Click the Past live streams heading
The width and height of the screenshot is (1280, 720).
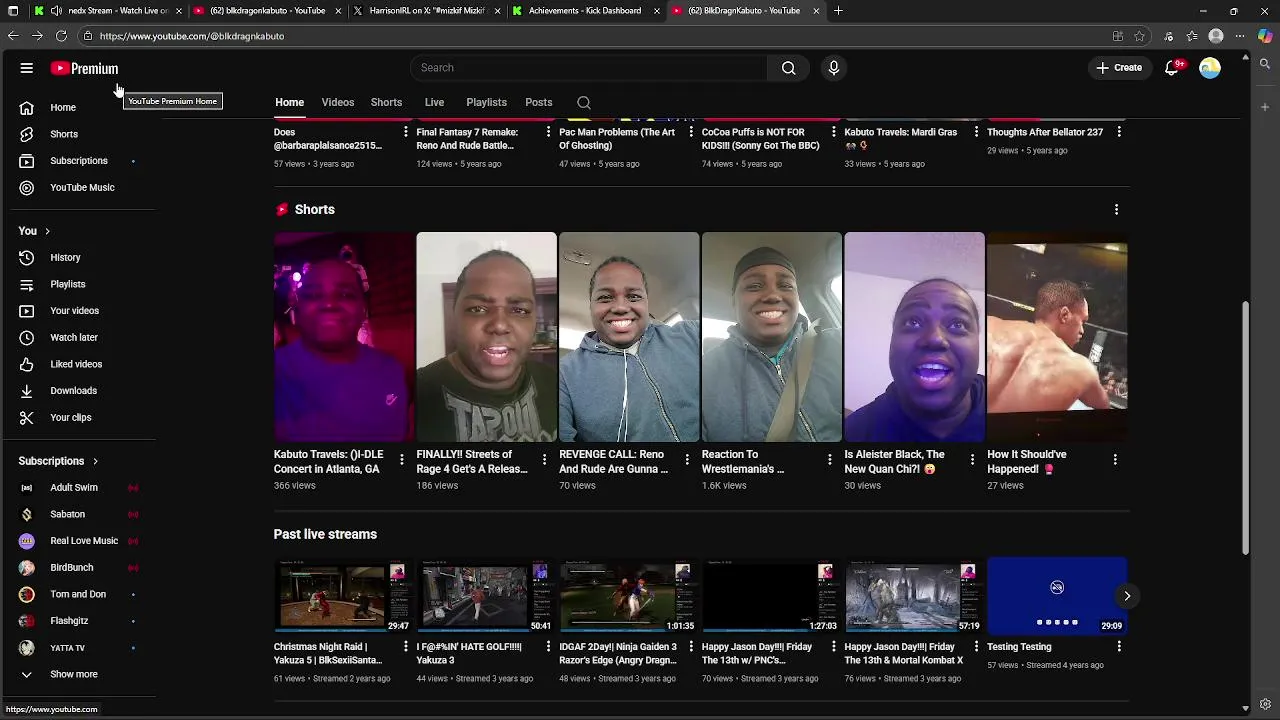pos(325,534)
